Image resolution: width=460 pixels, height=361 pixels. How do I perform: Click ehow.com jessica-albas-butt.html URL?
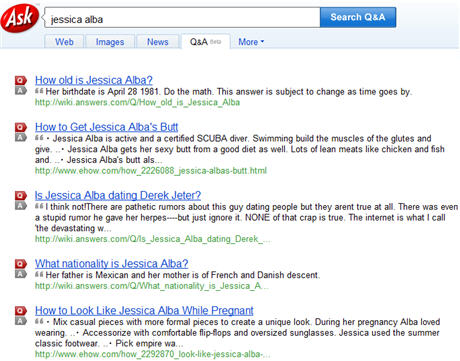coord(151,171)
